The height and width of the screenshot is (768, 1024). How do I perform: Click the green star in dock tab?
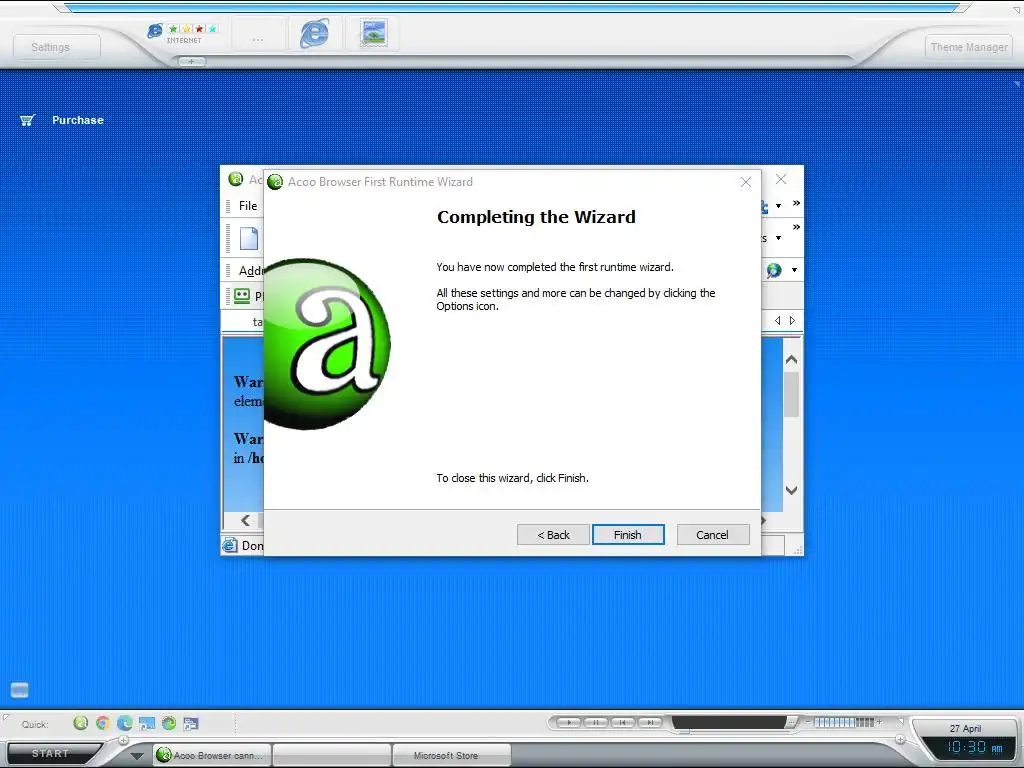pos(173,29)
